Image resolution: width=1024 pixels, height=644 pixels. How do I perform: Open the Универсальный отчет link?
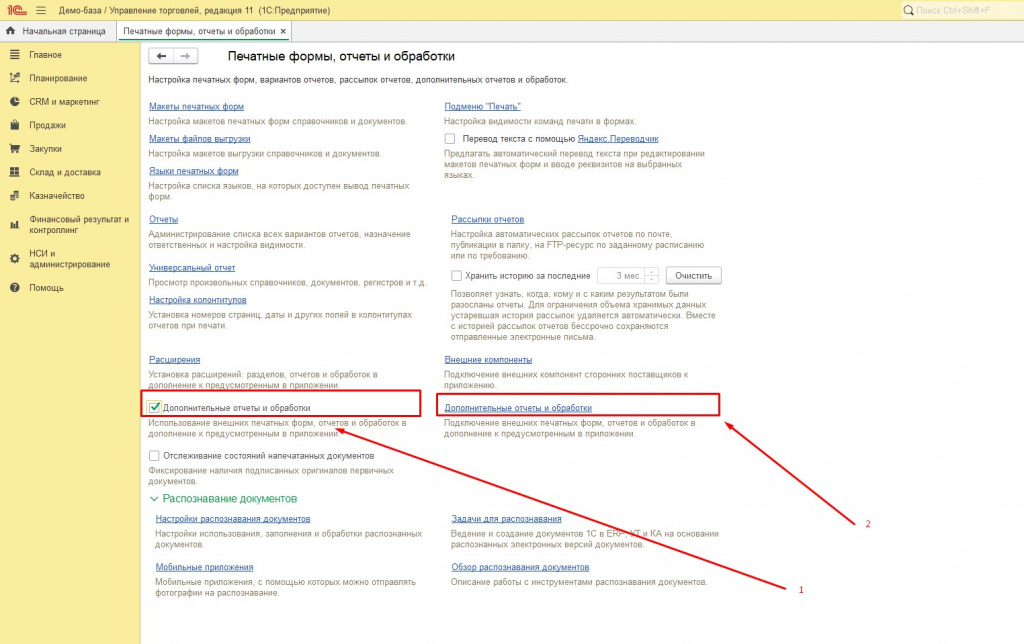pyautogui.click(x=192, y=268)
